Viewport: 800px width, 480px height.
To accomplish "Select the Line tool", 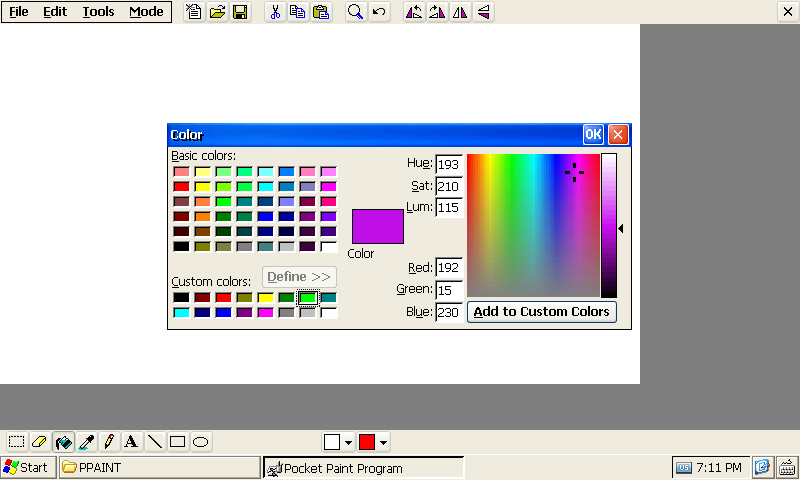I will click(x=154, y=442).
